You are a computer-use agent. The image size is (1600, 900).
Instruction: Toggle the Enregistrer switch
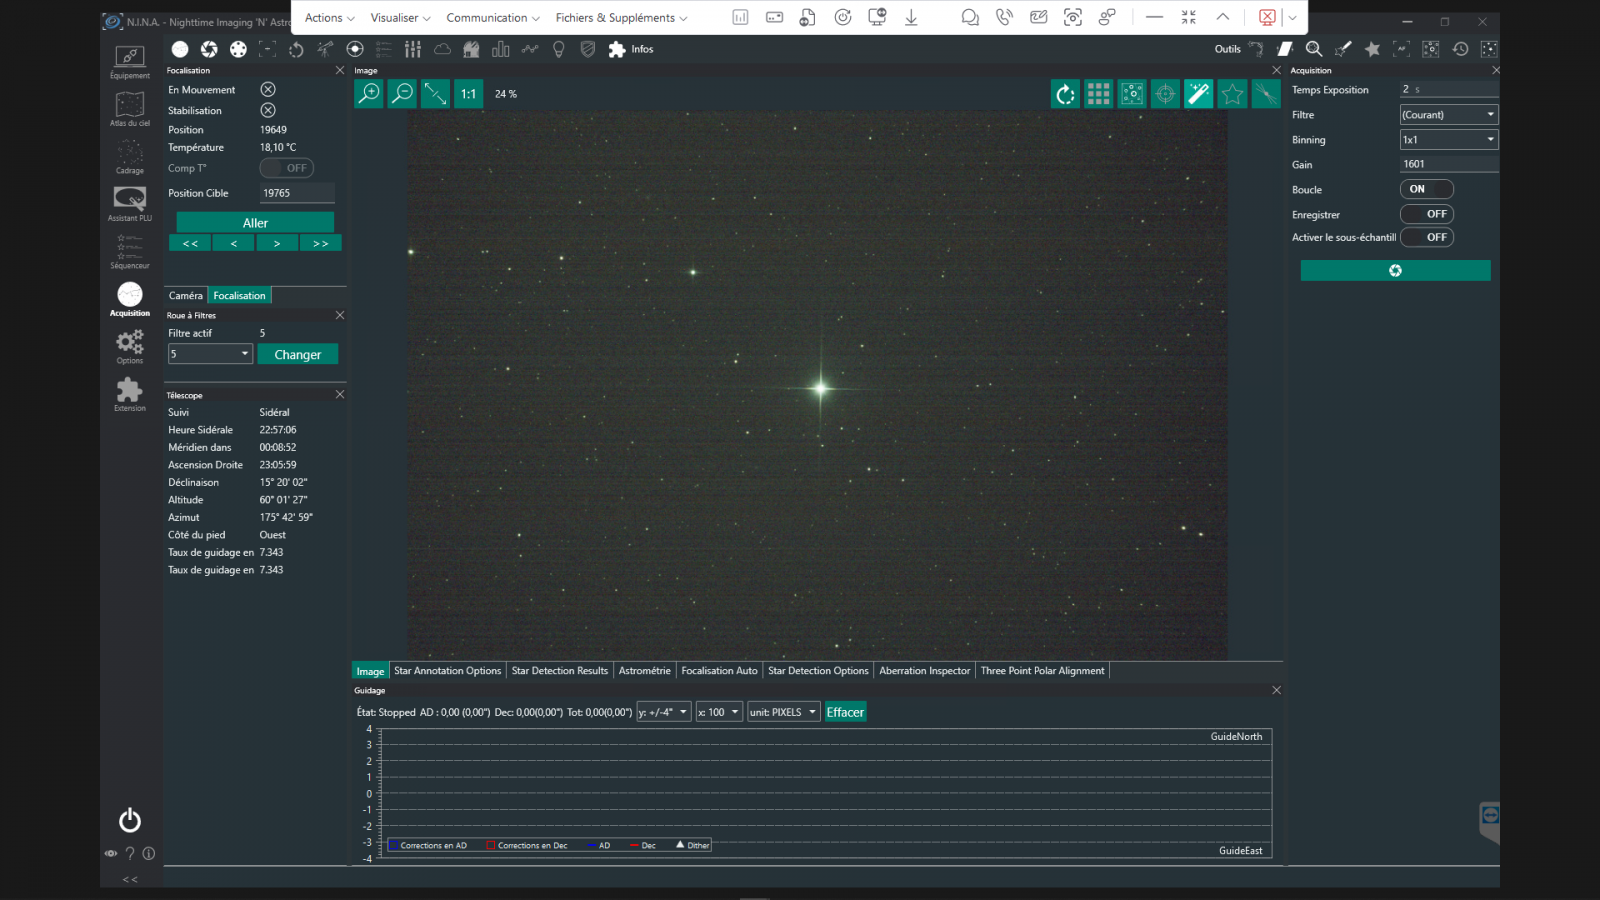(x=1427, y=214)
